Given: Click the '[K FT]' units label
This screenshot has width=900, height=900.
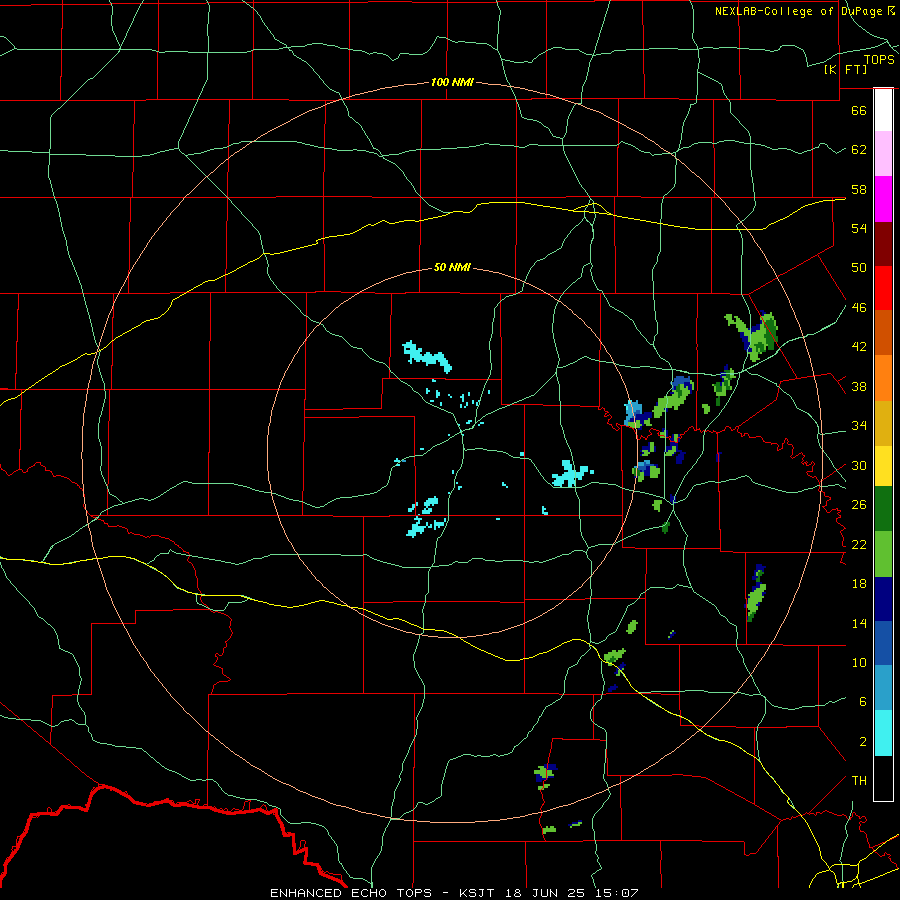Looking at the screenshot, I should [845, 69].
